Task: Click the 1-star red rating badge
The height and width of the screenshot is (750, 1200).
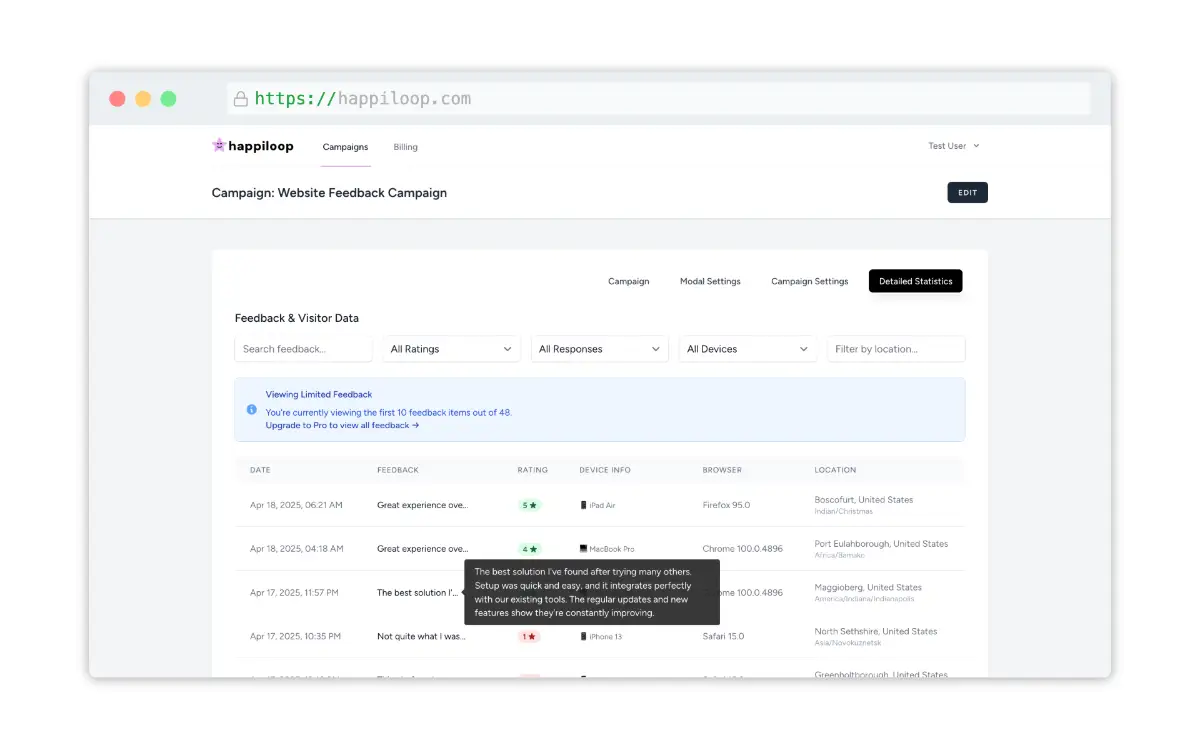Action: (x=529, y=637)
